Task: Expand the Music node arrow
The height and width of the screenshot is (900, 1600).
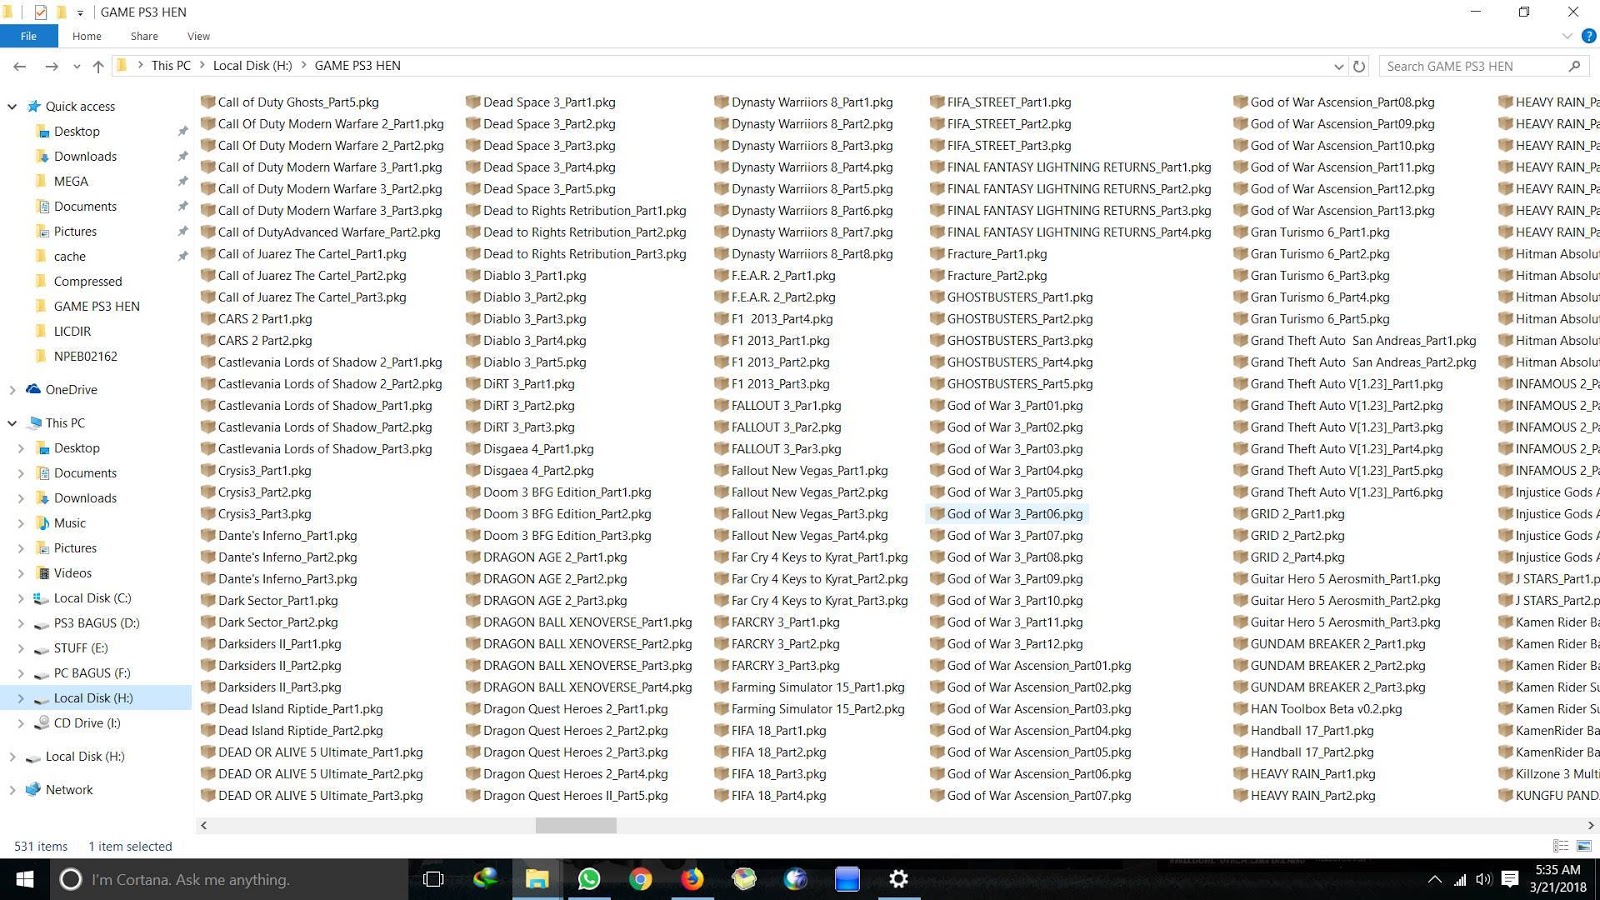Action: [21, 523]
